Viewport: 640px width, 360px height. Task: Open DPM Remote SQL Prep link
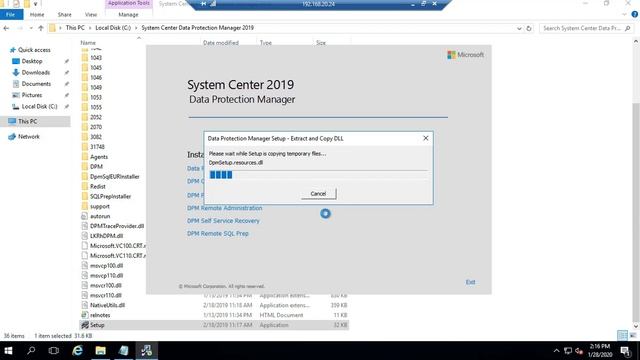pos(218,233)
